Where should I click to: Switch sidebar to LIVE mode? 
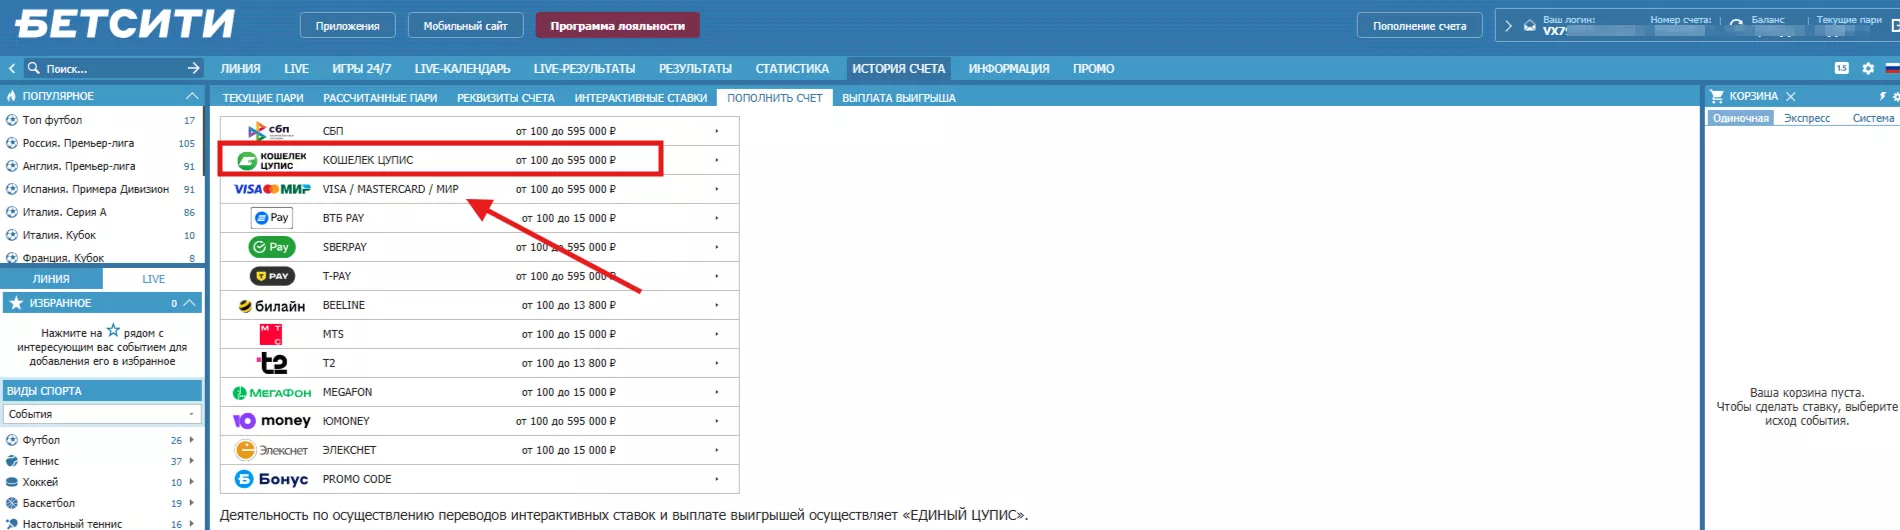coord(154,279)
